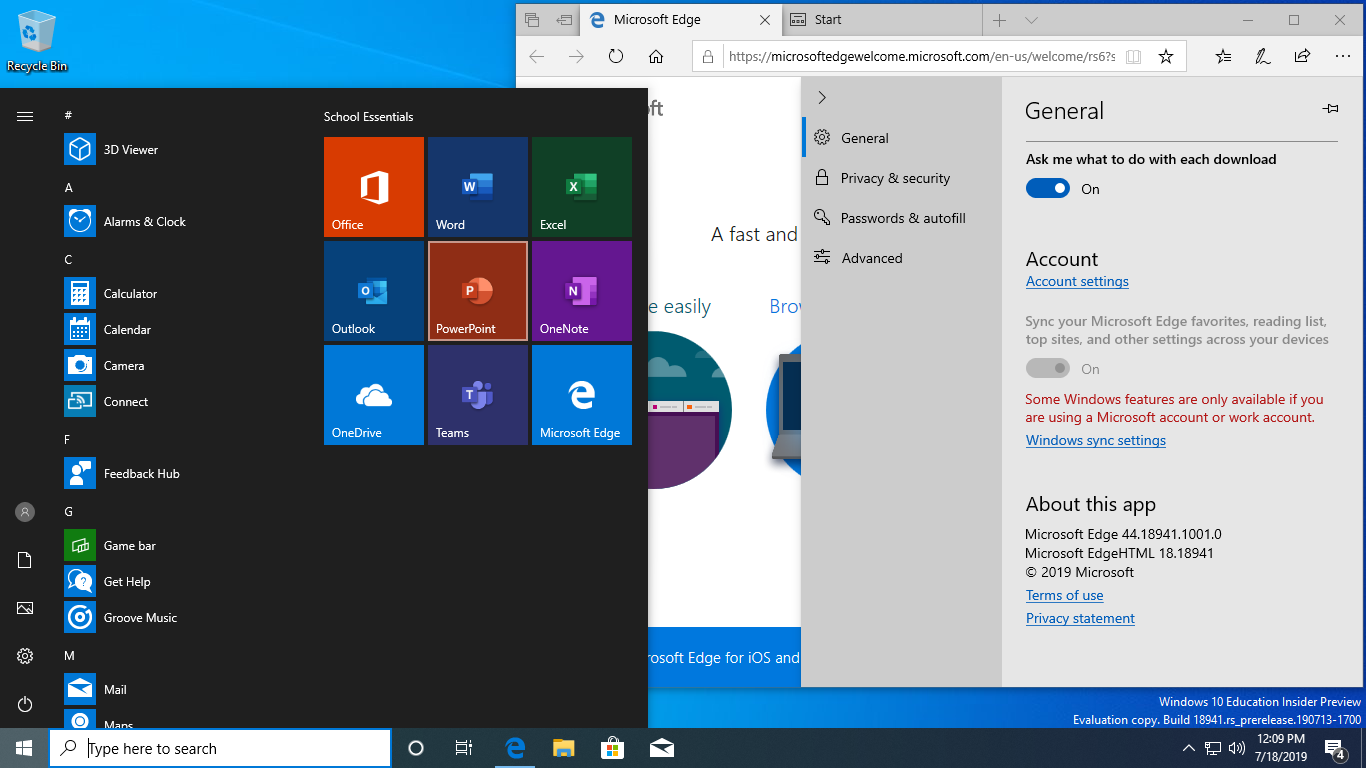Pin the Edge settings pane
This screenshot has height=768, width=1366.
[x=1330, y=109]
